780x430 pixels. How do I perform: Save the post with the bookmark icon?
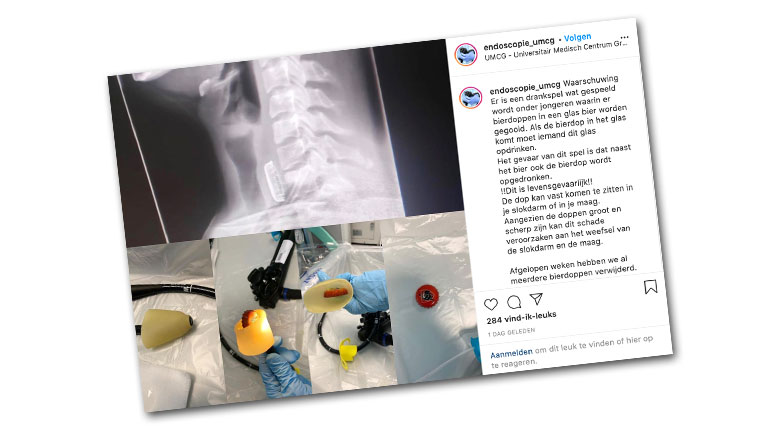[x=650, y=287]
